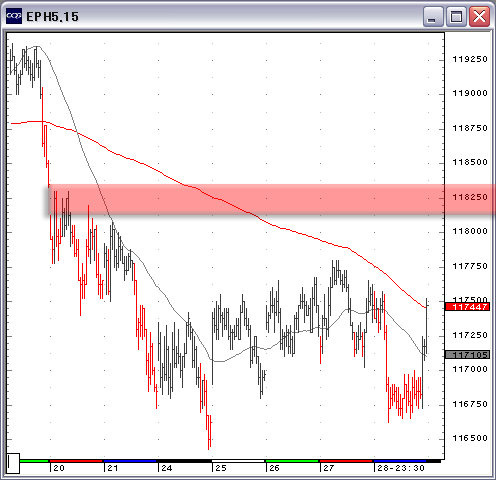Click date label 21 on time axis
Screen dimensions: 496x480
[113, 468]
